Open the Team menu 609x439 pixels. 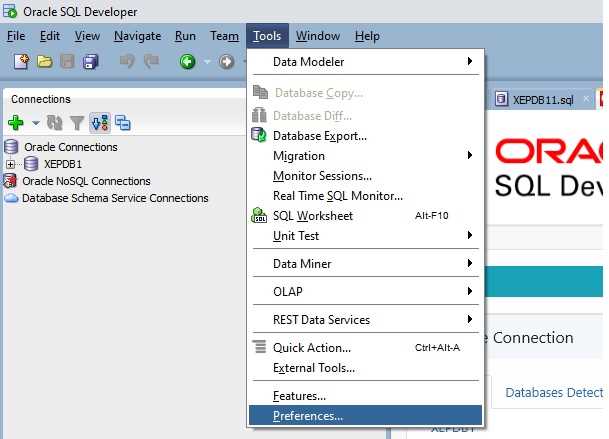coord(224,36)
